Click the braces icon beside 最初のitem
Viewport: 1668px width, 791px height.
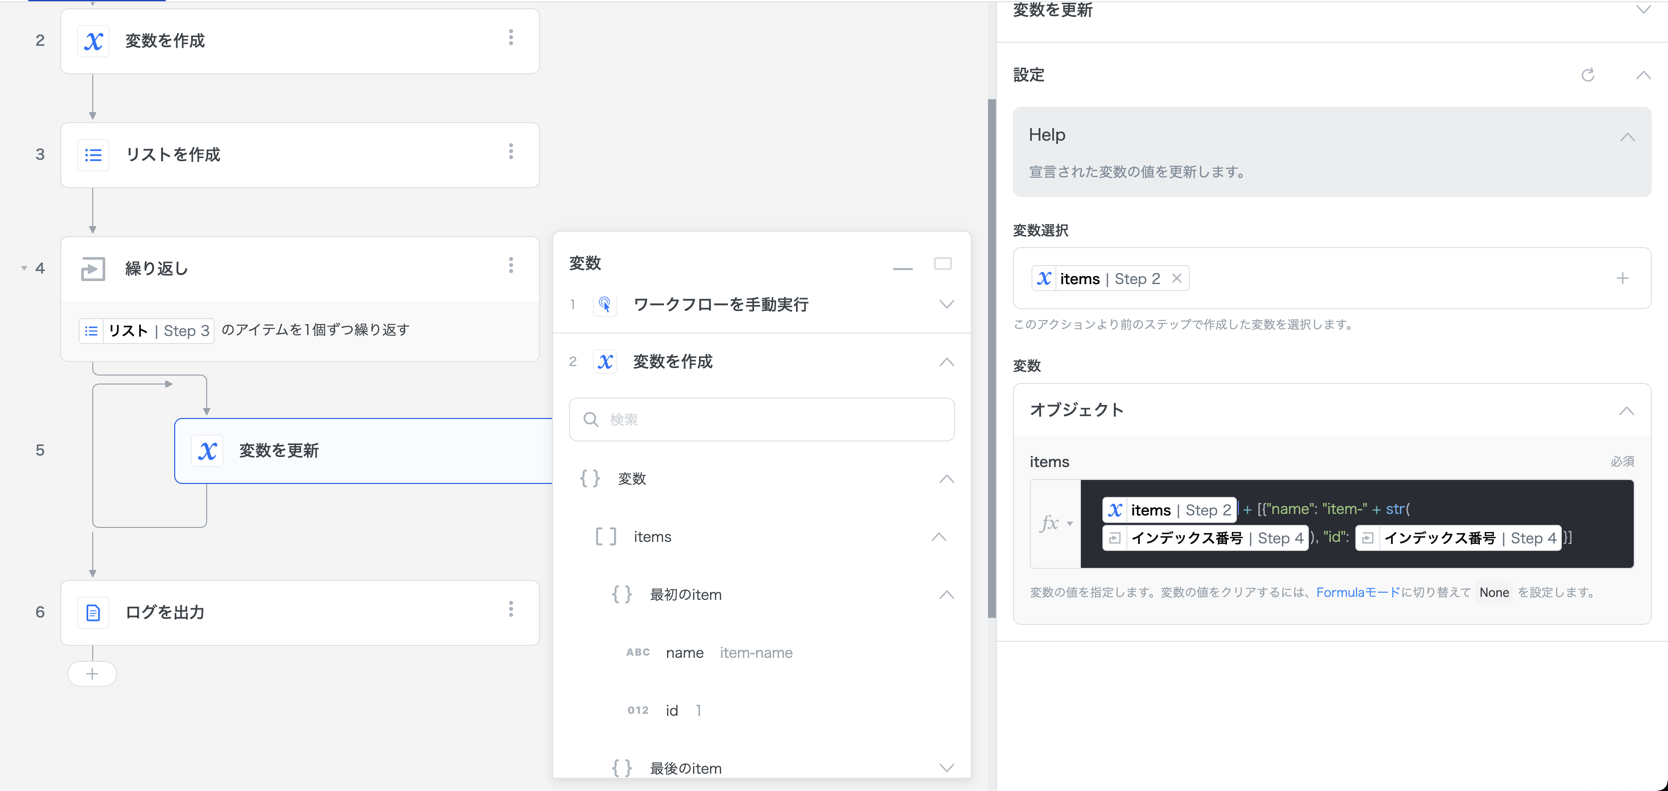[622, 595]
